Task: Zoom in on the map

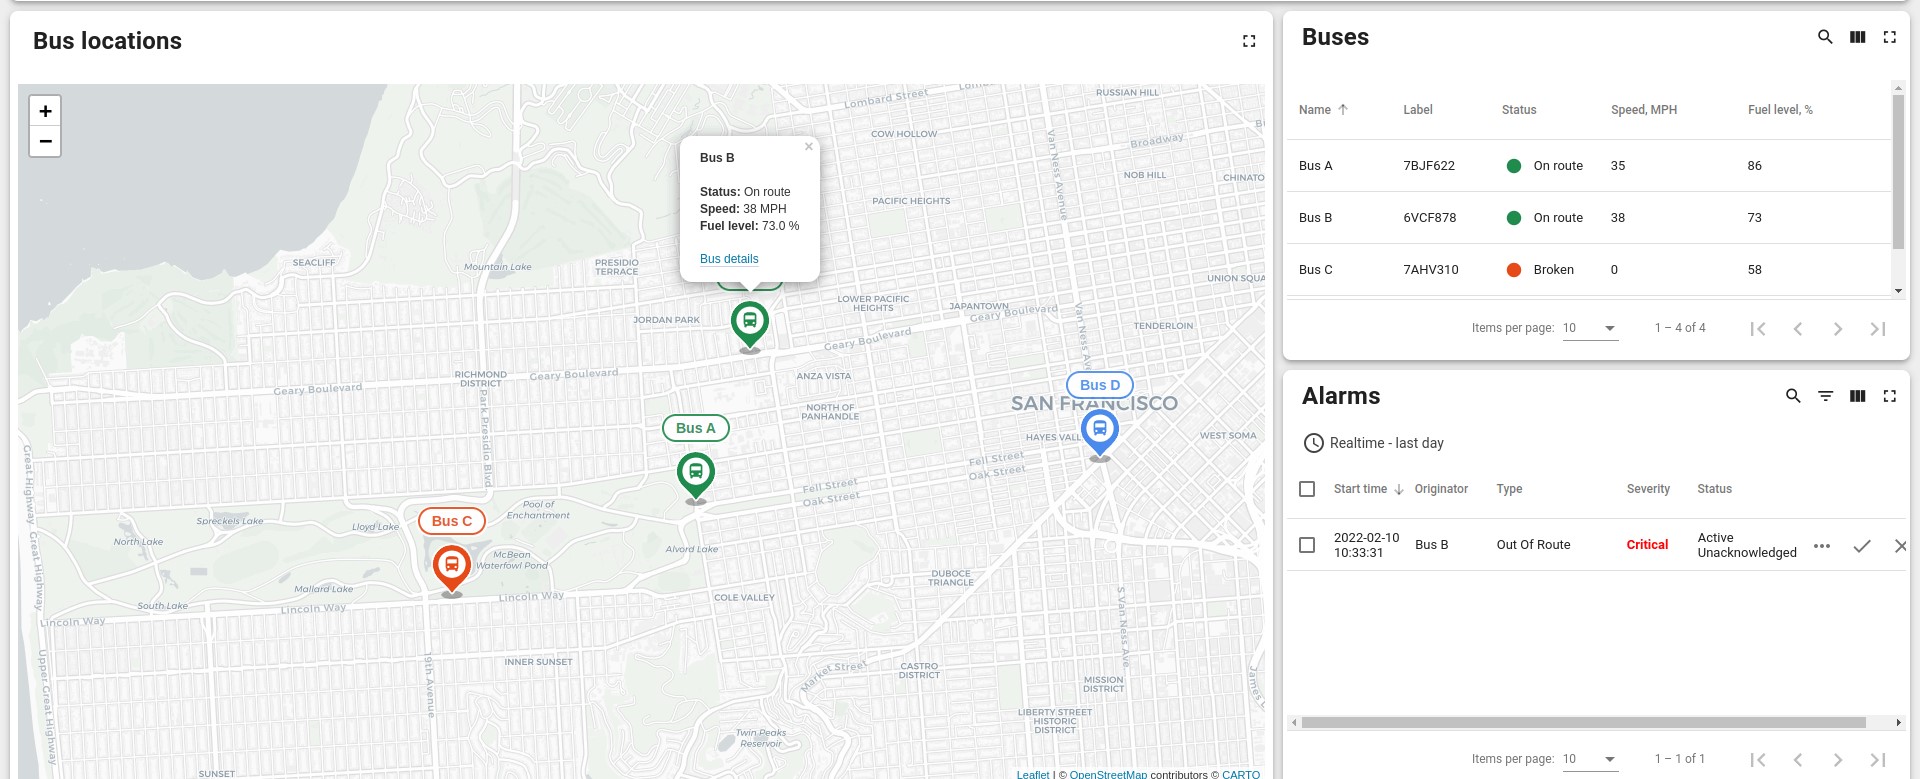Action: (x=45, y=111)
